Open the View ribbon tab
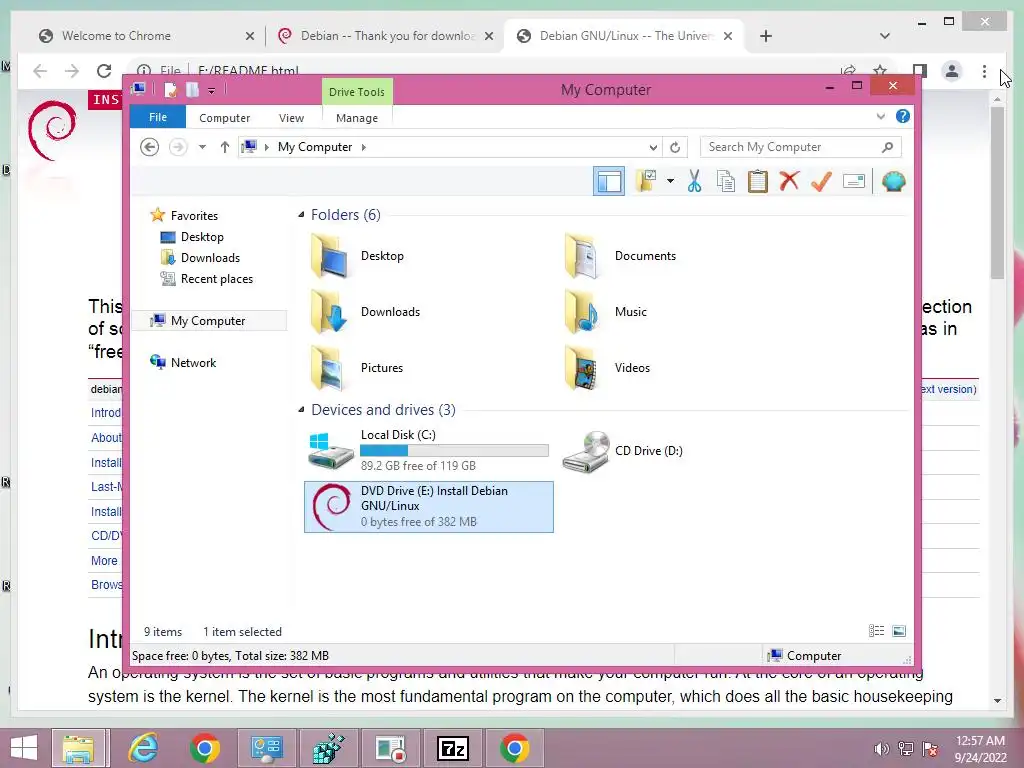 [x=291, y=118]
